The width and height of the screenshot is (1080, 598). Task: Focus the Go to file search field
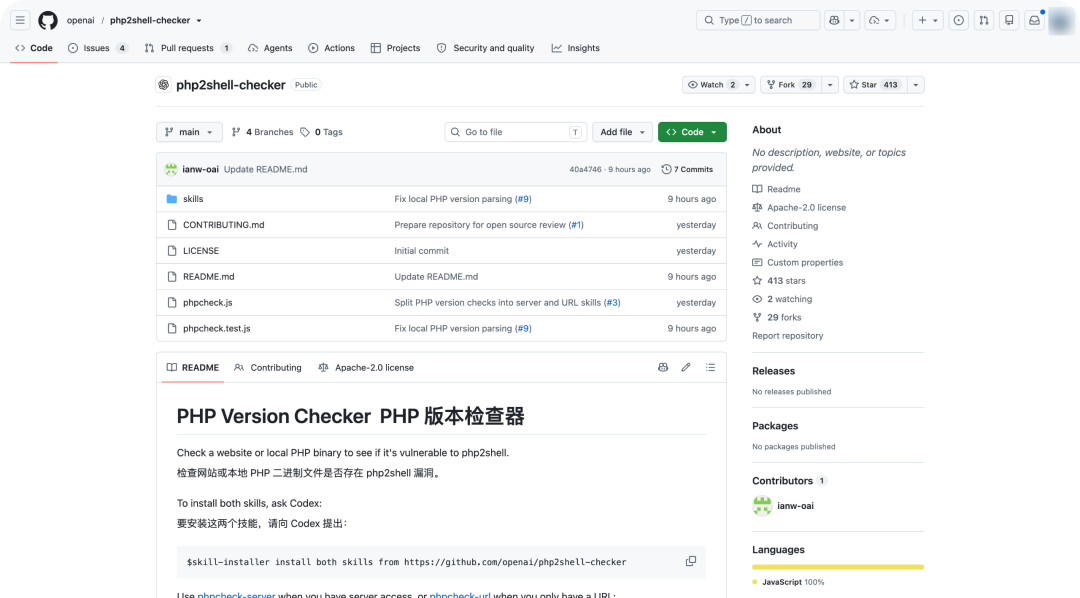pos(516,132)
